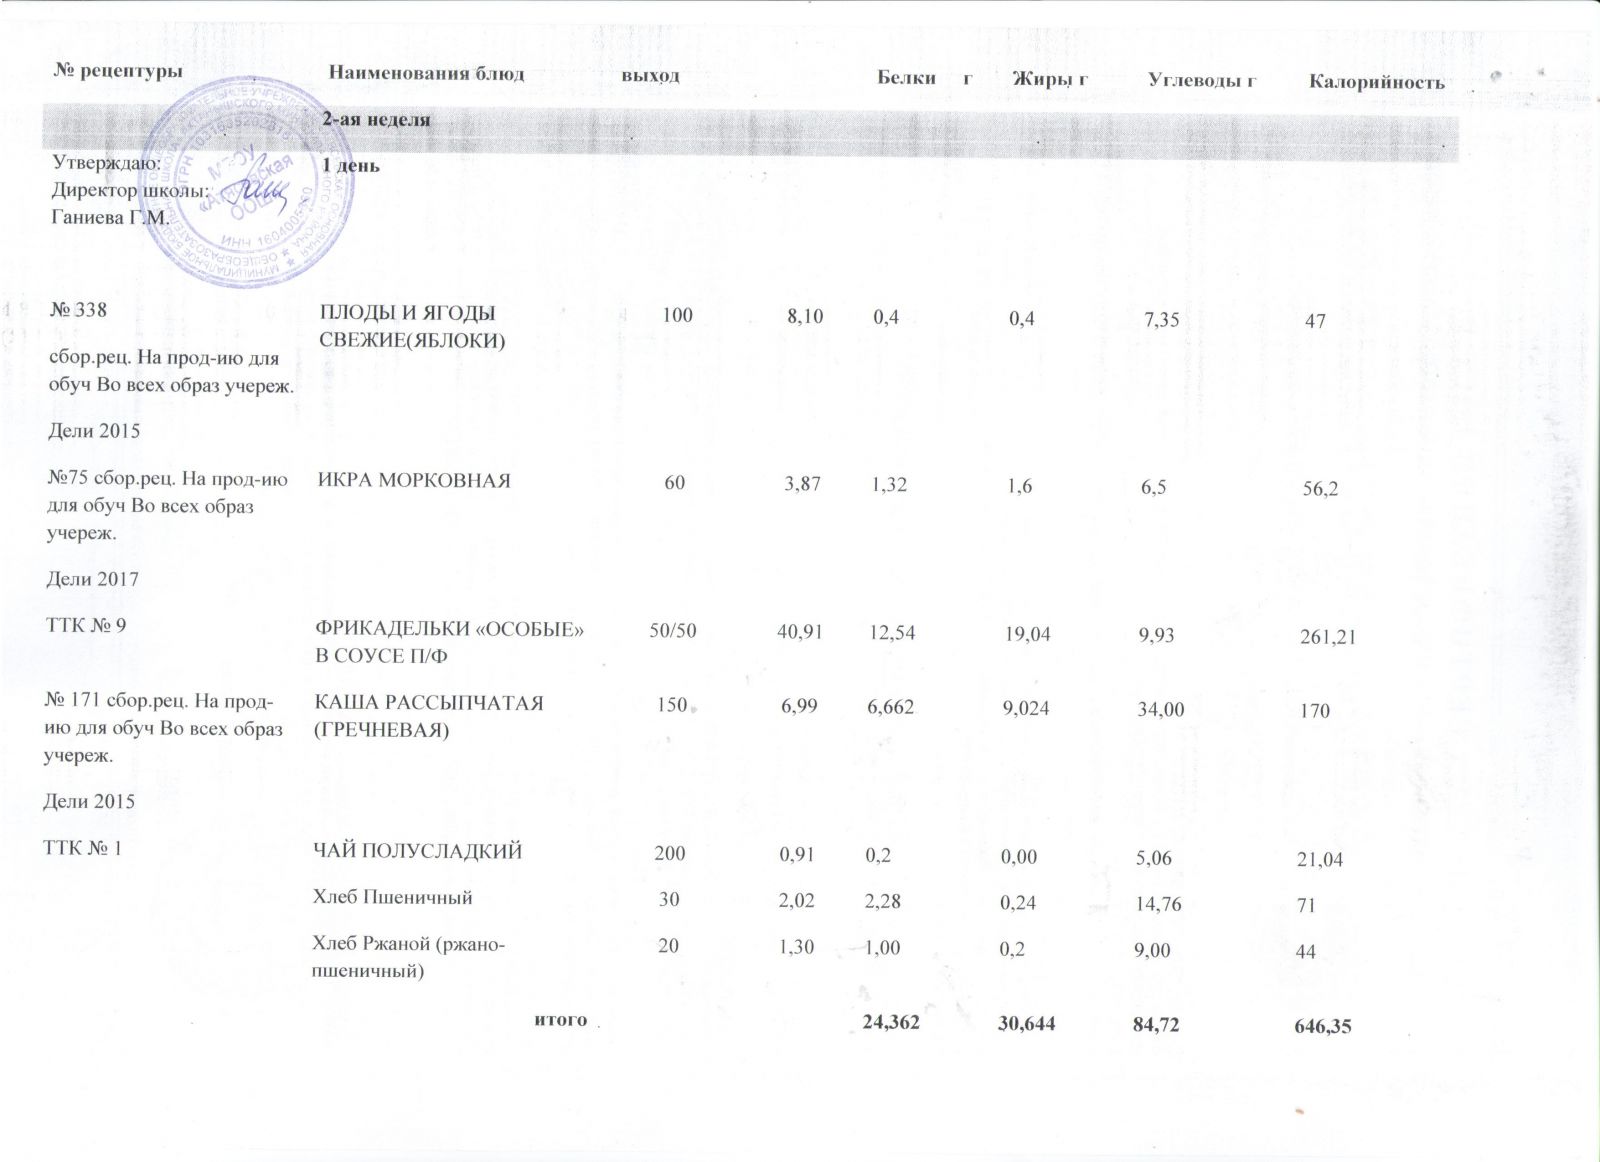Click the "Калорийность" column header
Image resolution: width=1600 pixels, height=1162 pixels.
pyautogui.click(x=1377, y=81)
